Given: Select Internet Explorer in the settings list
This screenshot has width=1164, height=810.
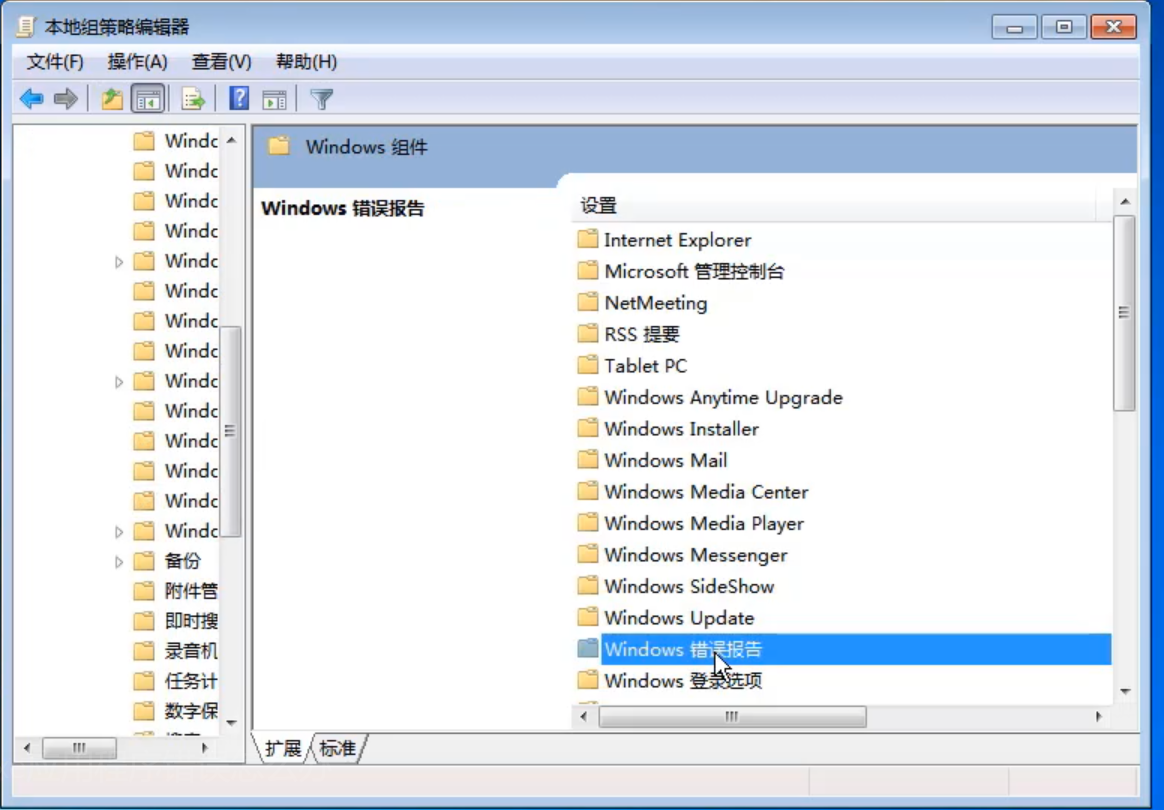Looking at the screenshot, I should coord(676,240).
